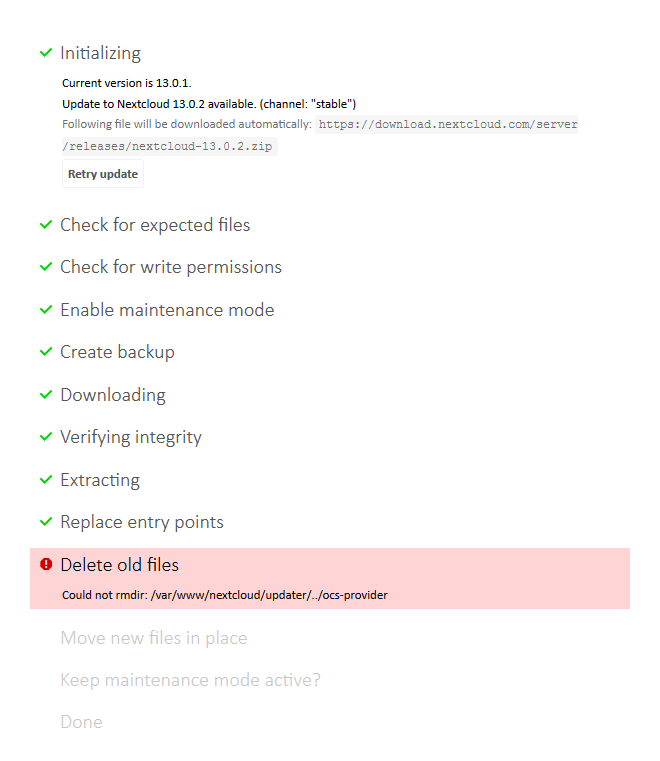
Task: Click the releases/nextcloud-13.0.2.zip path text
Action: click(170, 146)
